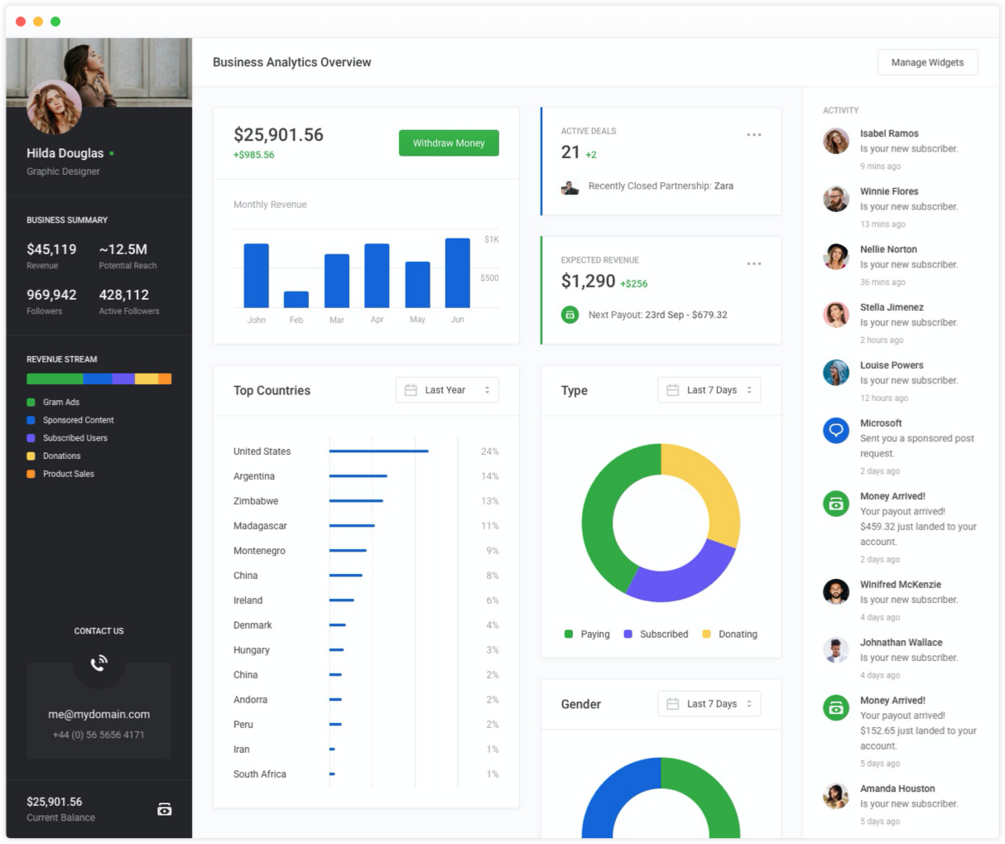1005x844 pixels.
Task: Click the Winifred McKenzie name in Activity
Action: pos(901,584)
